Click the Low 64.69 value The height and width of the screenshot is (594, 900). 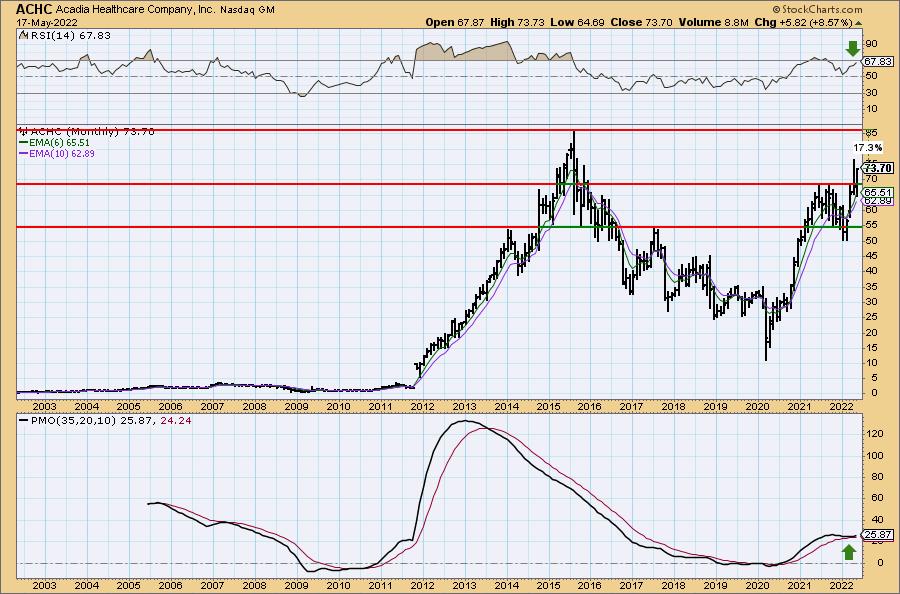coord(577,22)
